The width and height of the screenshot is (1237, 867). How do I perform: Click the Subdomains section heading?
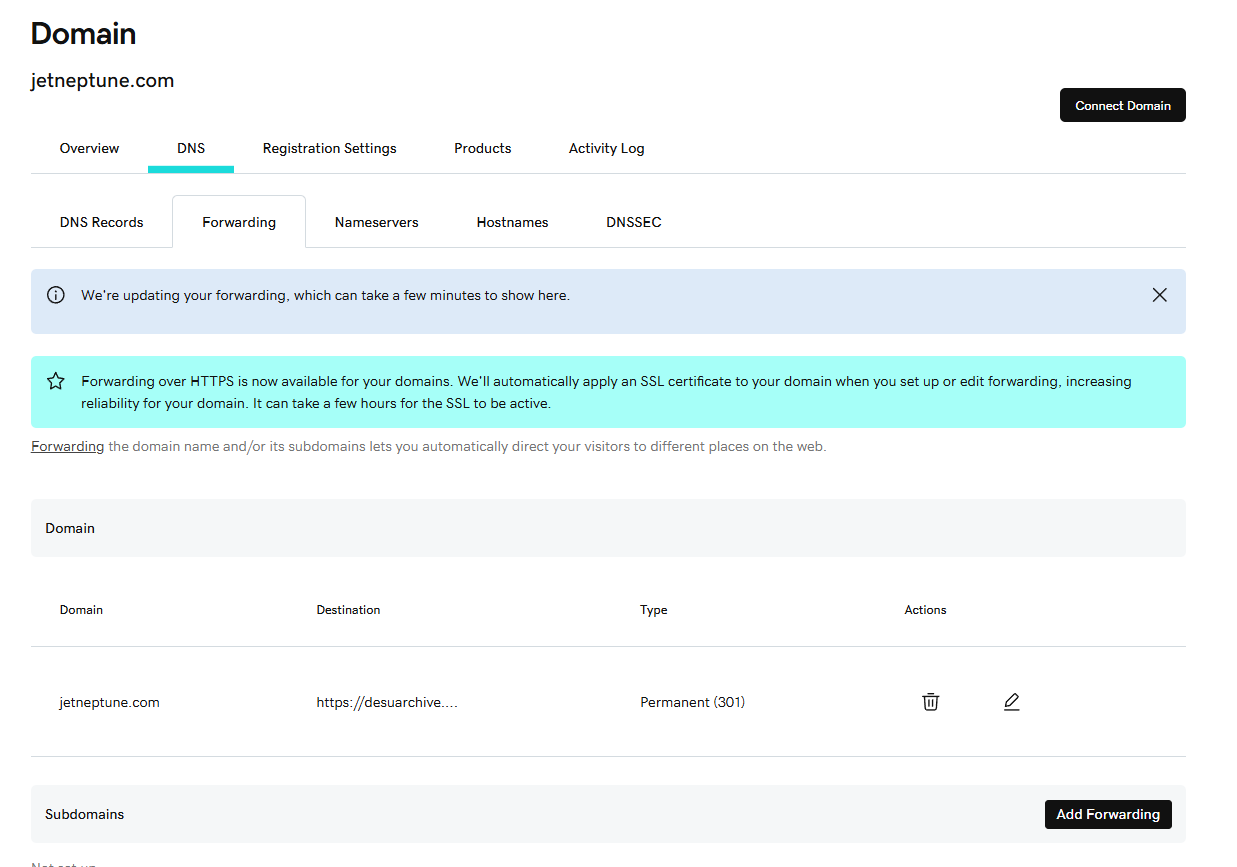pos(84,814)
